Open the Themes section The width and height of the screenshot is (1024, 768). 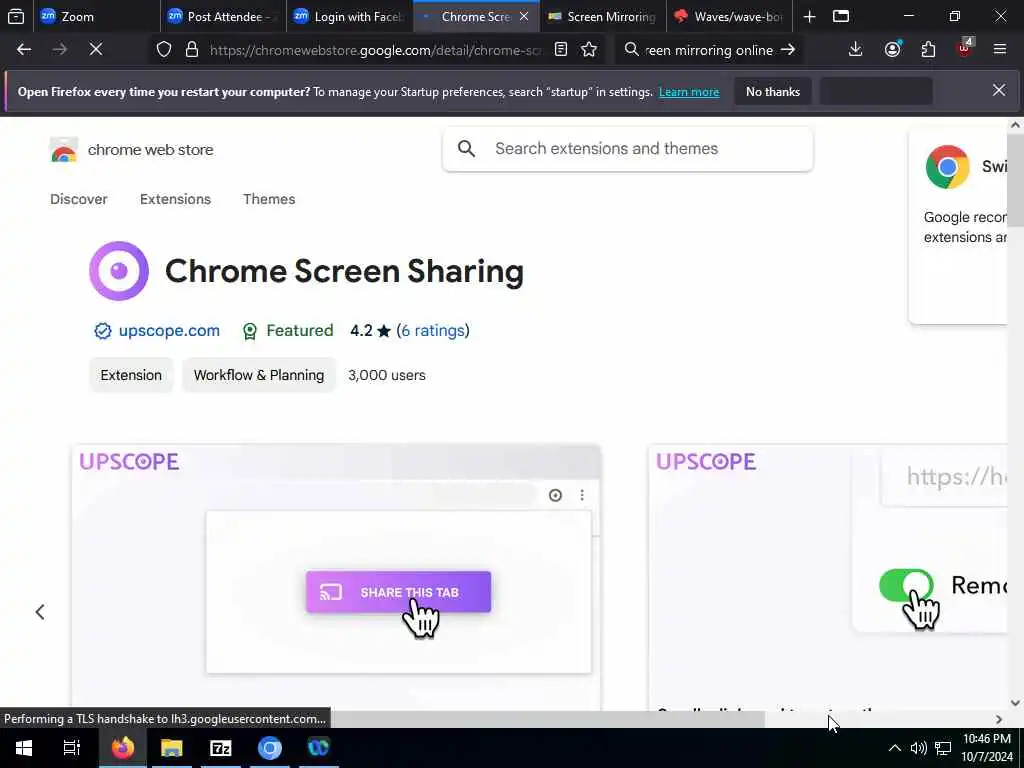(x=269, y=199)
